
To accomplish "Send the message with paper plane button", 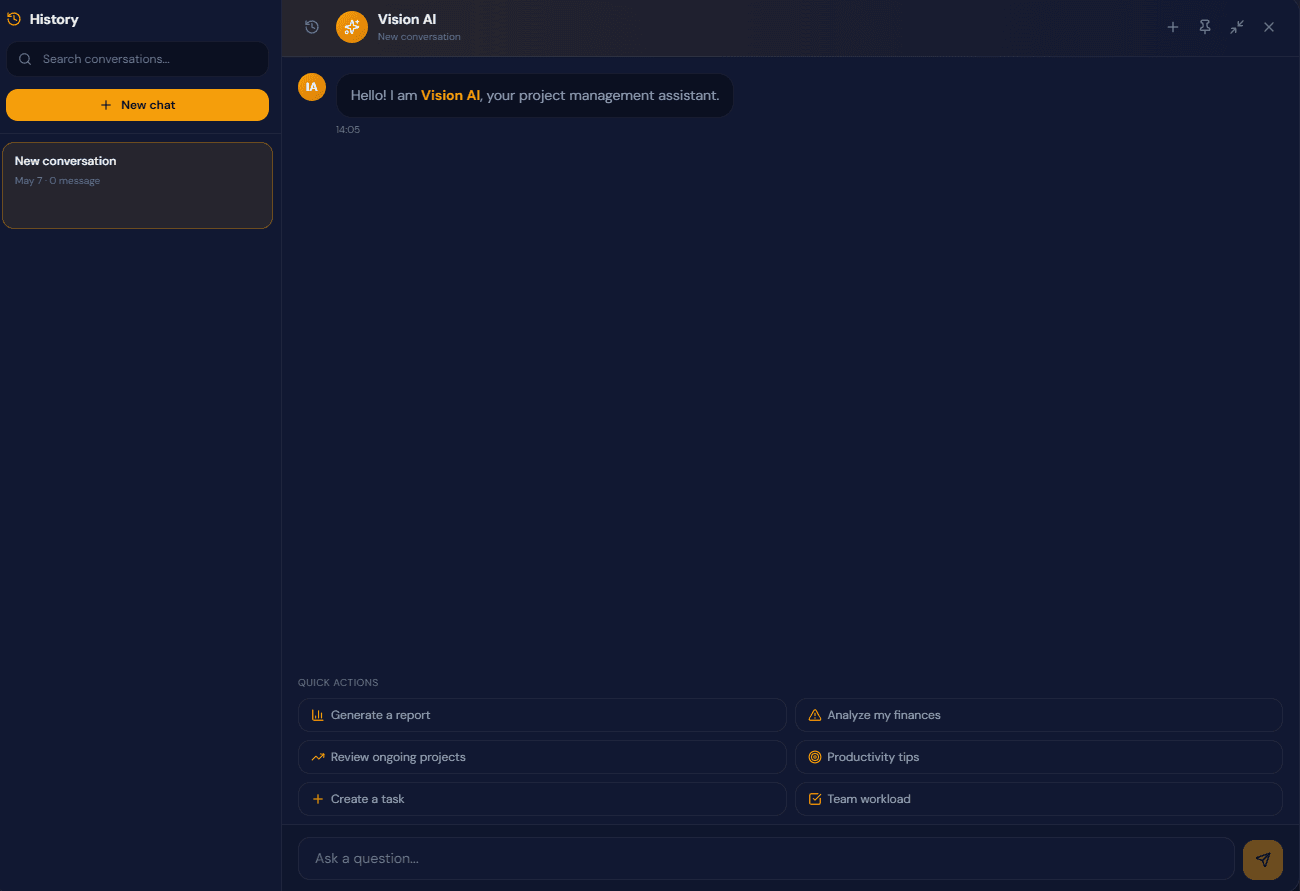I will (x=1263, y=859).
